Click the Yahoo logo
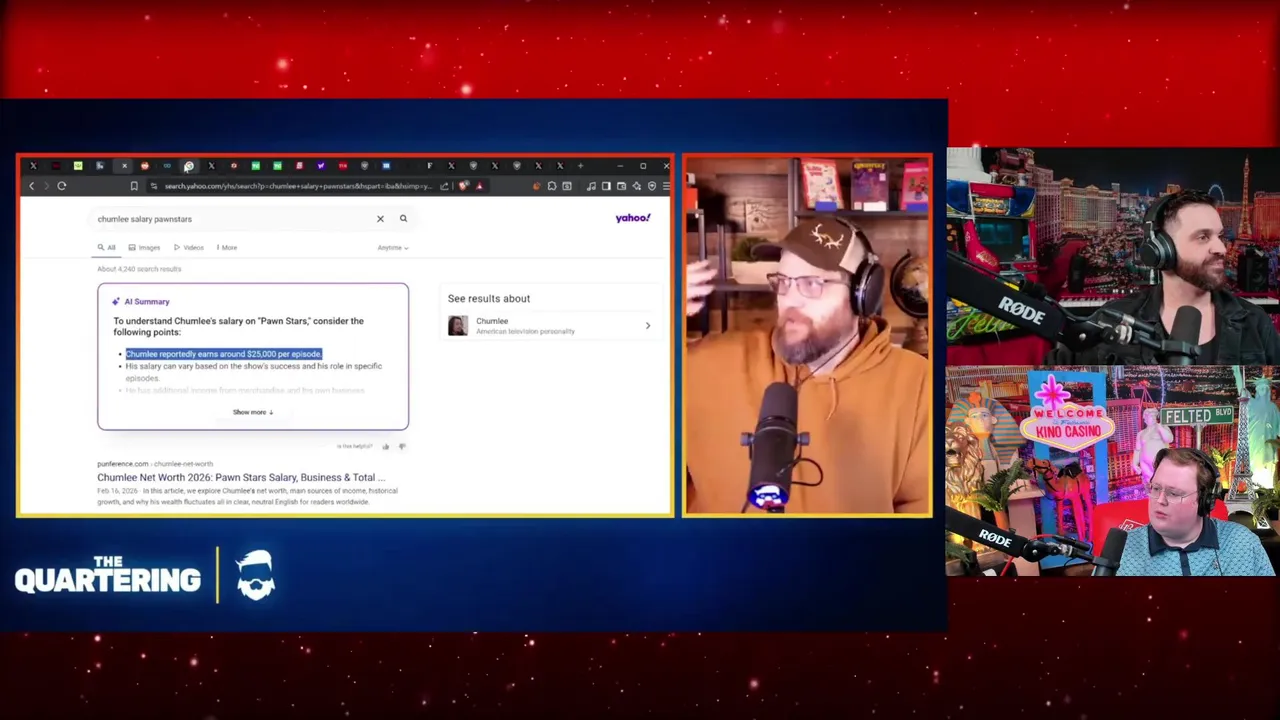The height and width of the screenshot is (720, 1280). pos(633,218)
